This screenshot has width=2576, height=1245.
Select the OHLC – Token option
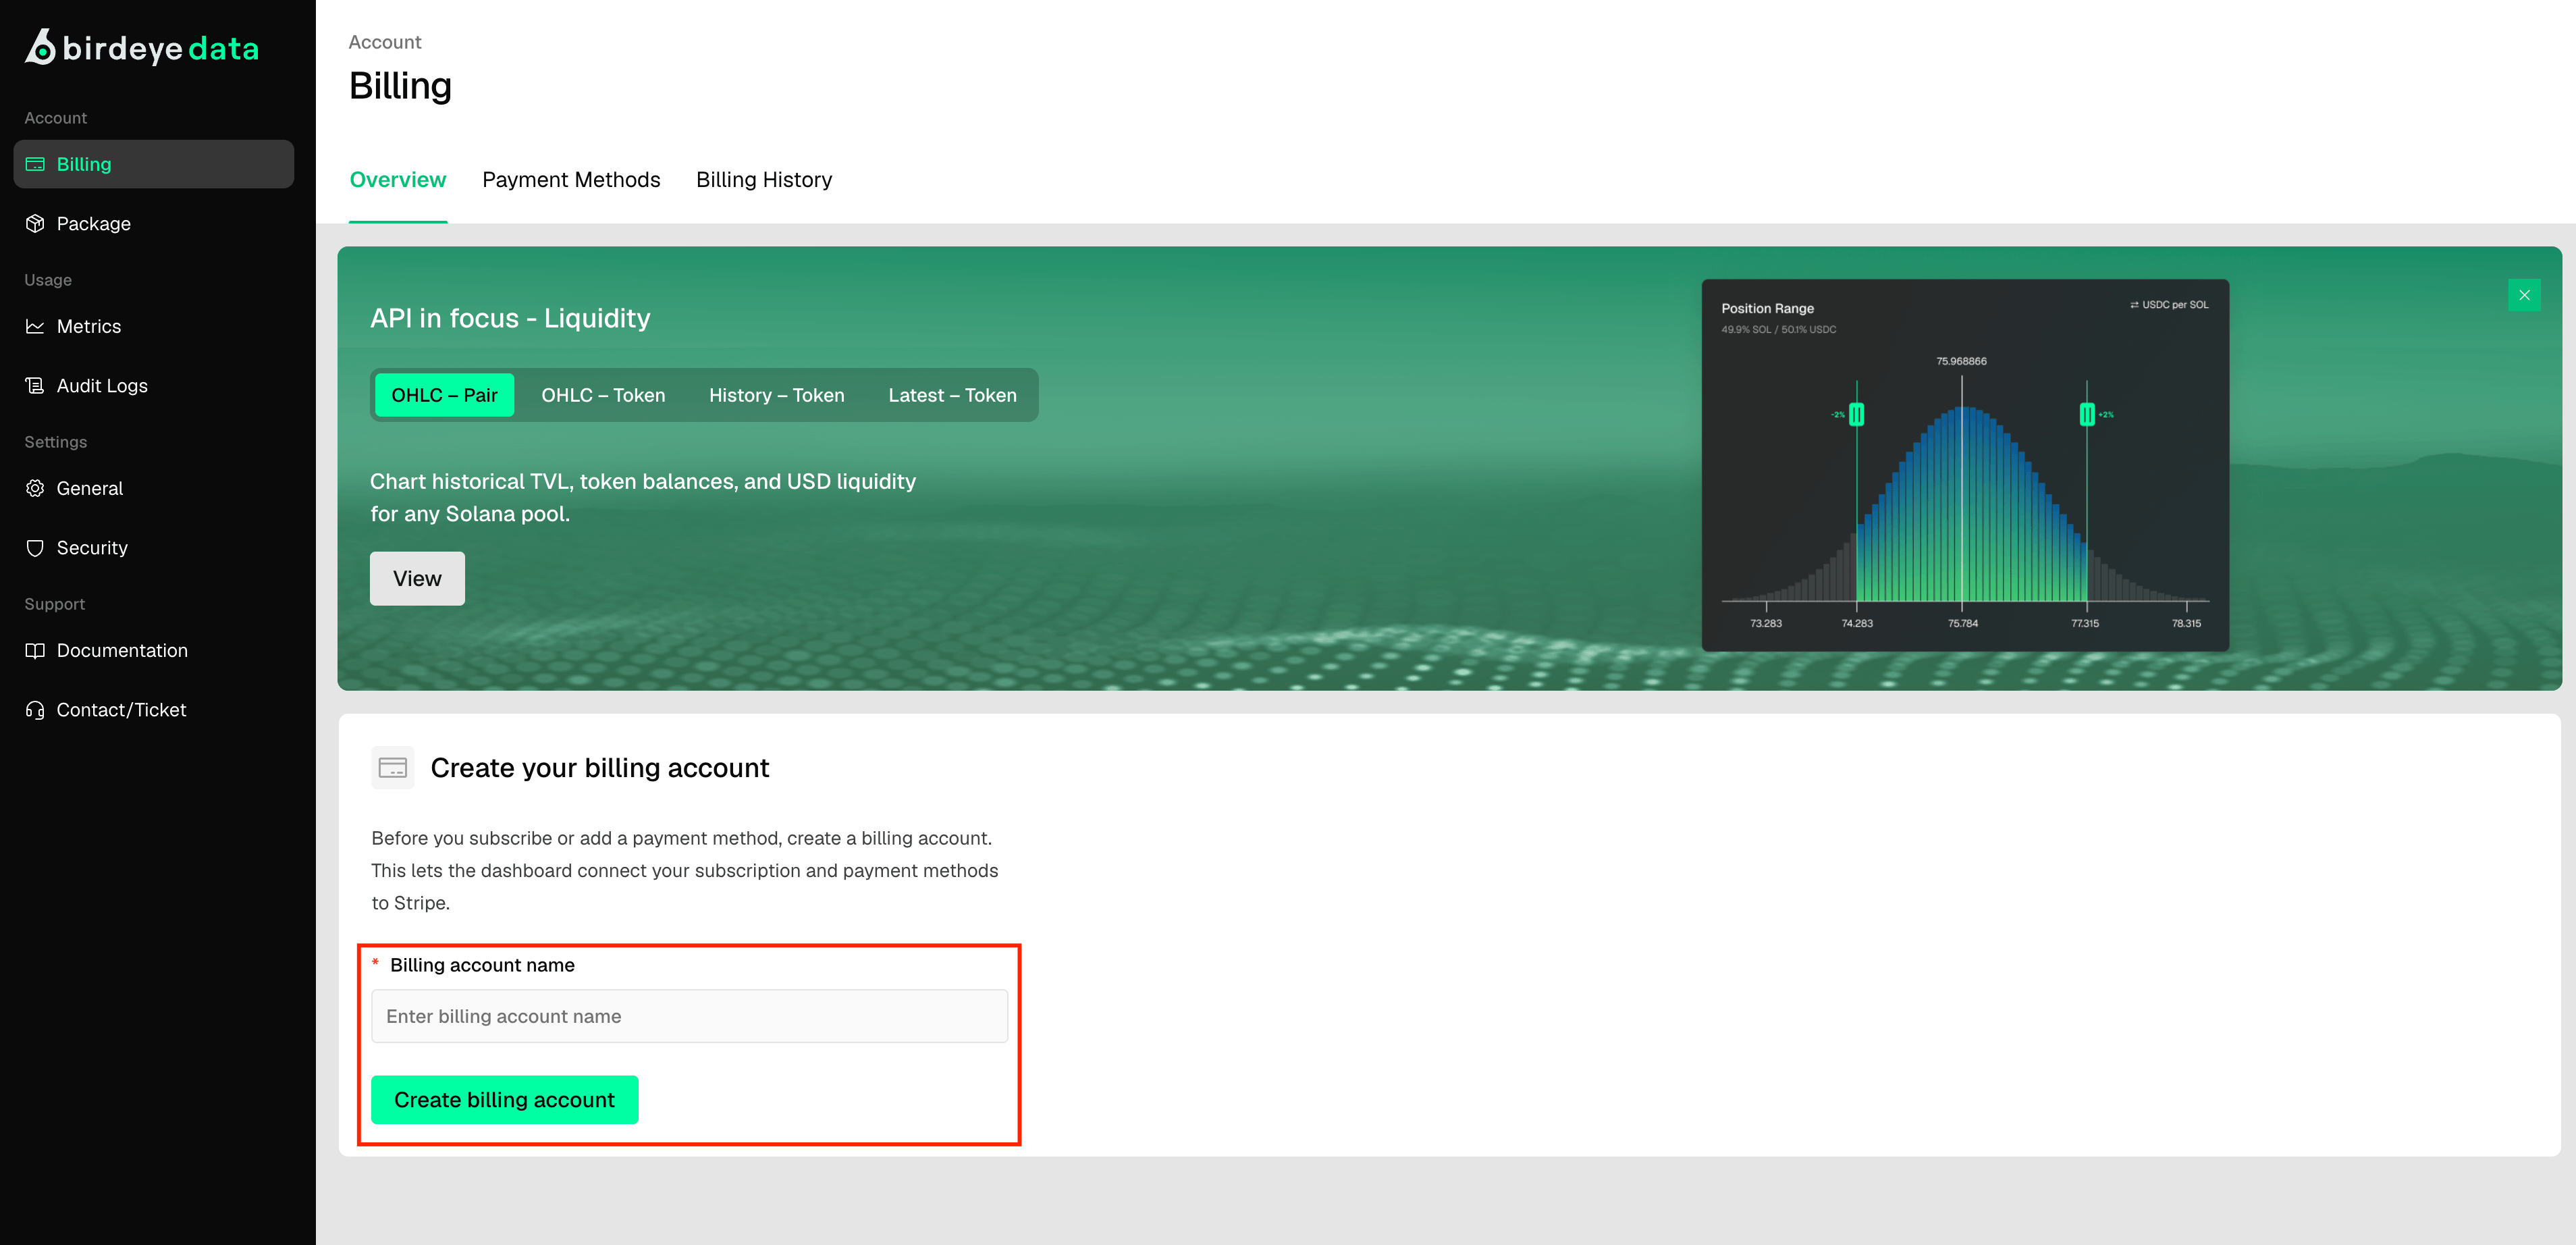coord(603,395)
